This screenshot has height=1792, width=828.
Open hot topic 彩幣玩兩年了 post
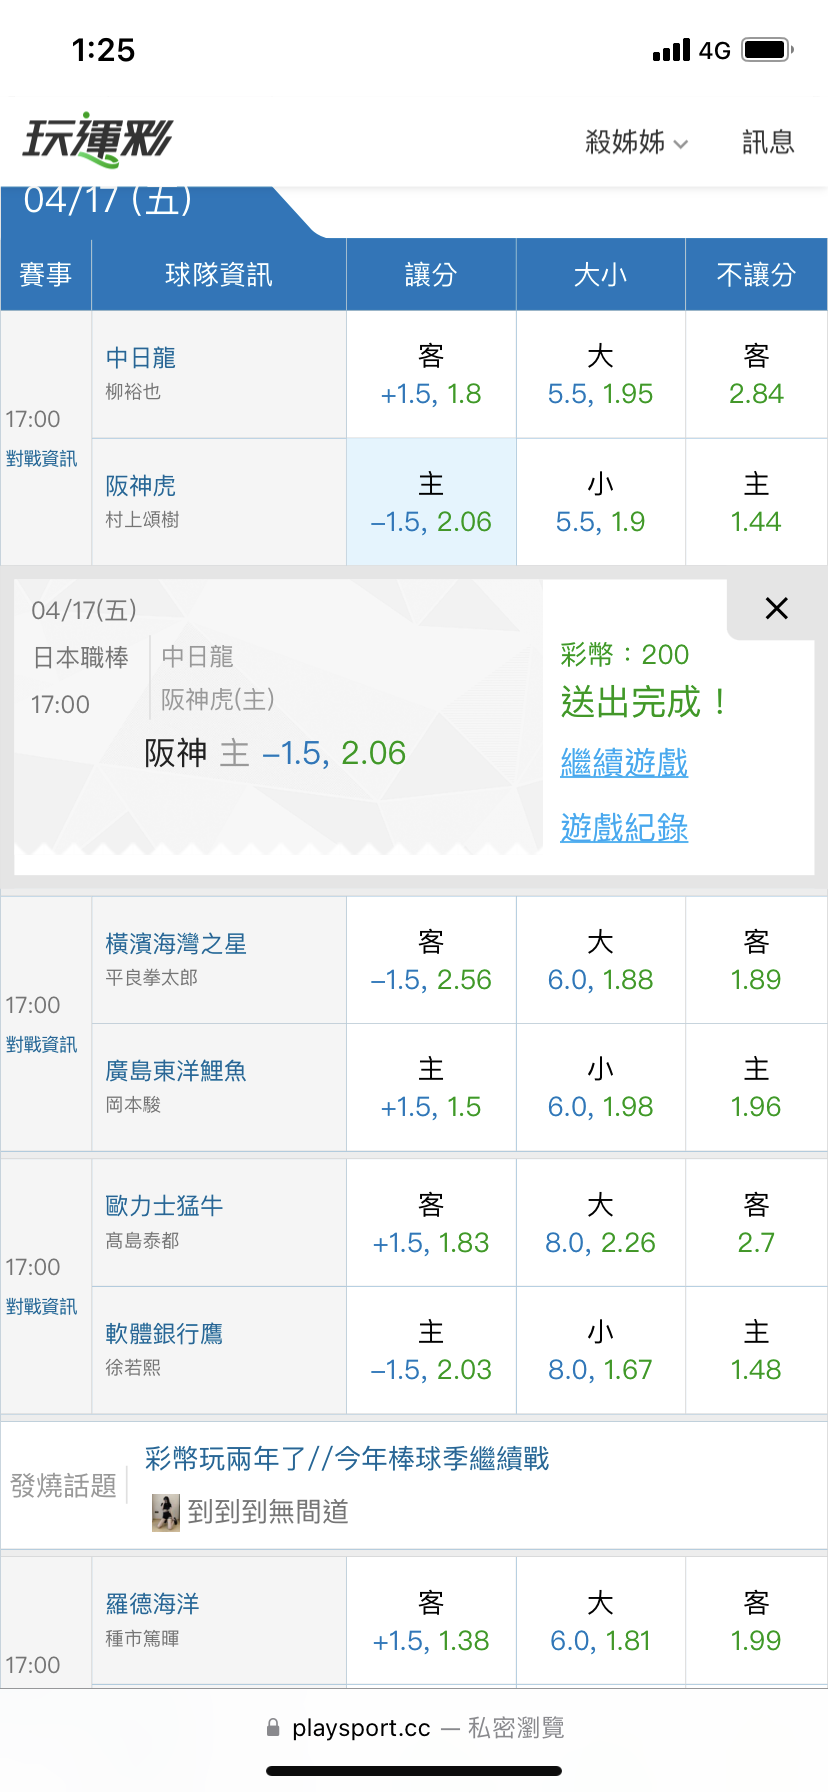347,1459
